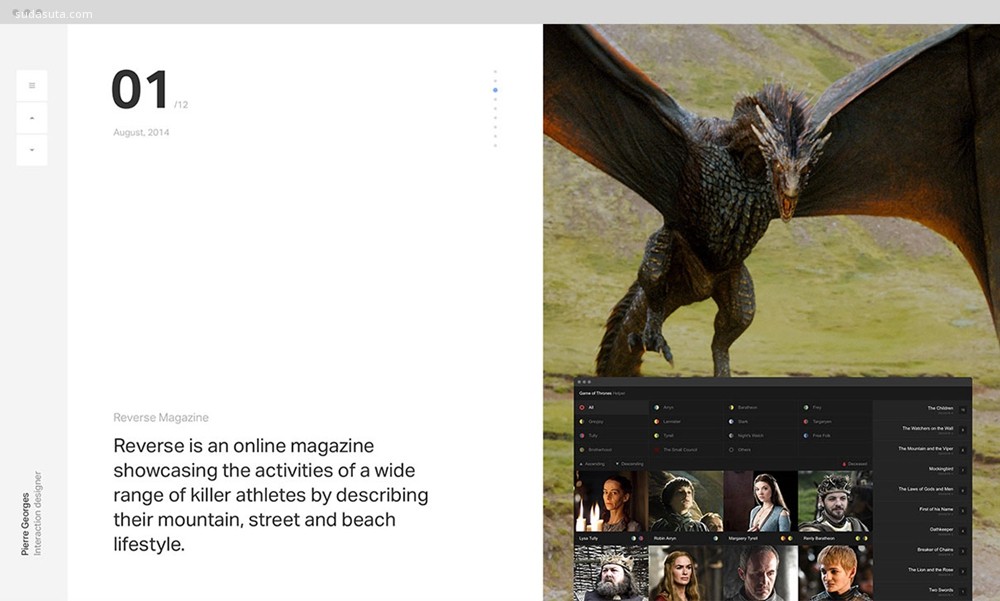Open the Mockingbird episode entry
1000x601 pixels.
[x=941, y=470]
